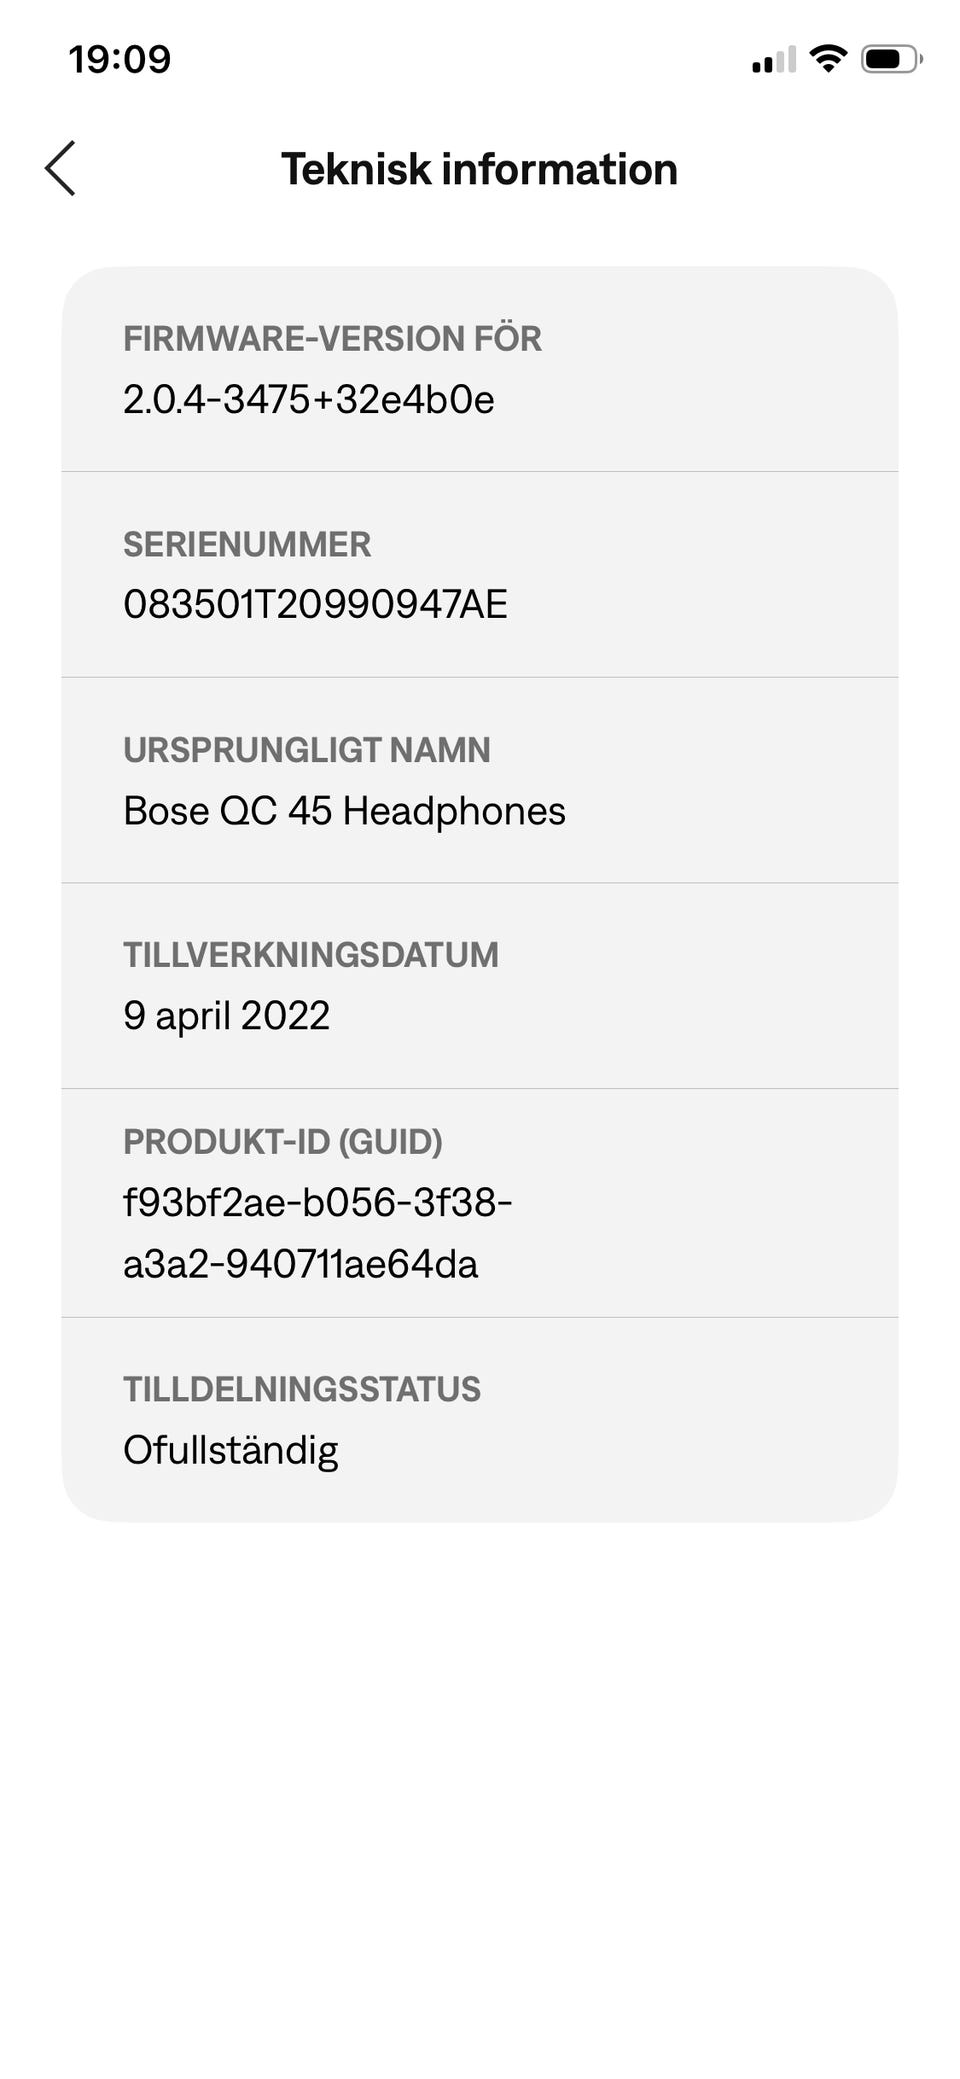960x2079 pixels.
Task: Tap the SERIENUMMER label
Action: pos(247,545)
